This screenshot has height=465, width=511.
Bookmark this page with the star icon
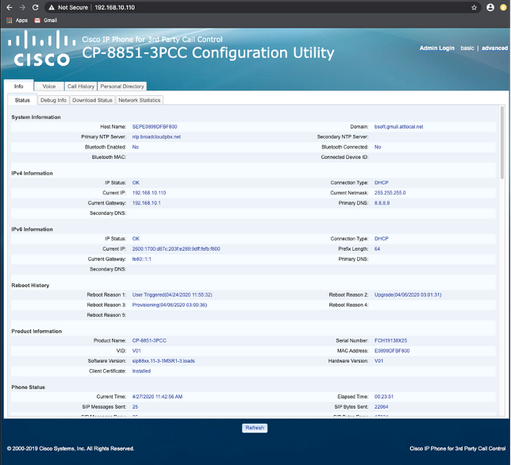(x=474, y=7)
